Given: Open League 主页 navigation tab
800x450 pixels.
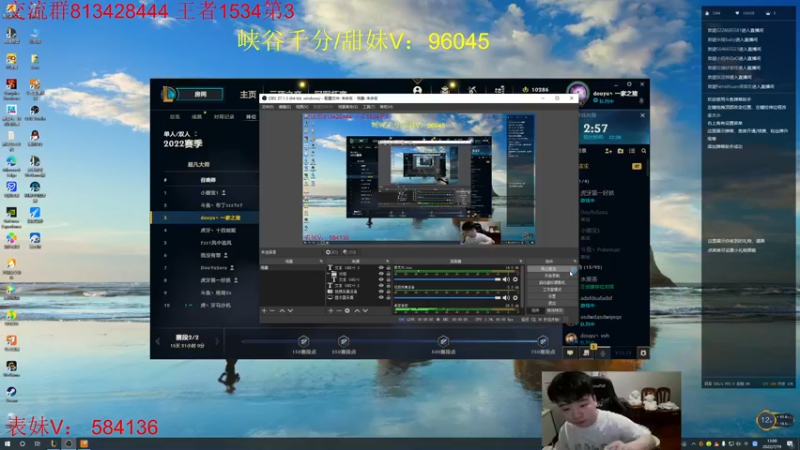Looking at the screenshot, I should click(248, 94).
